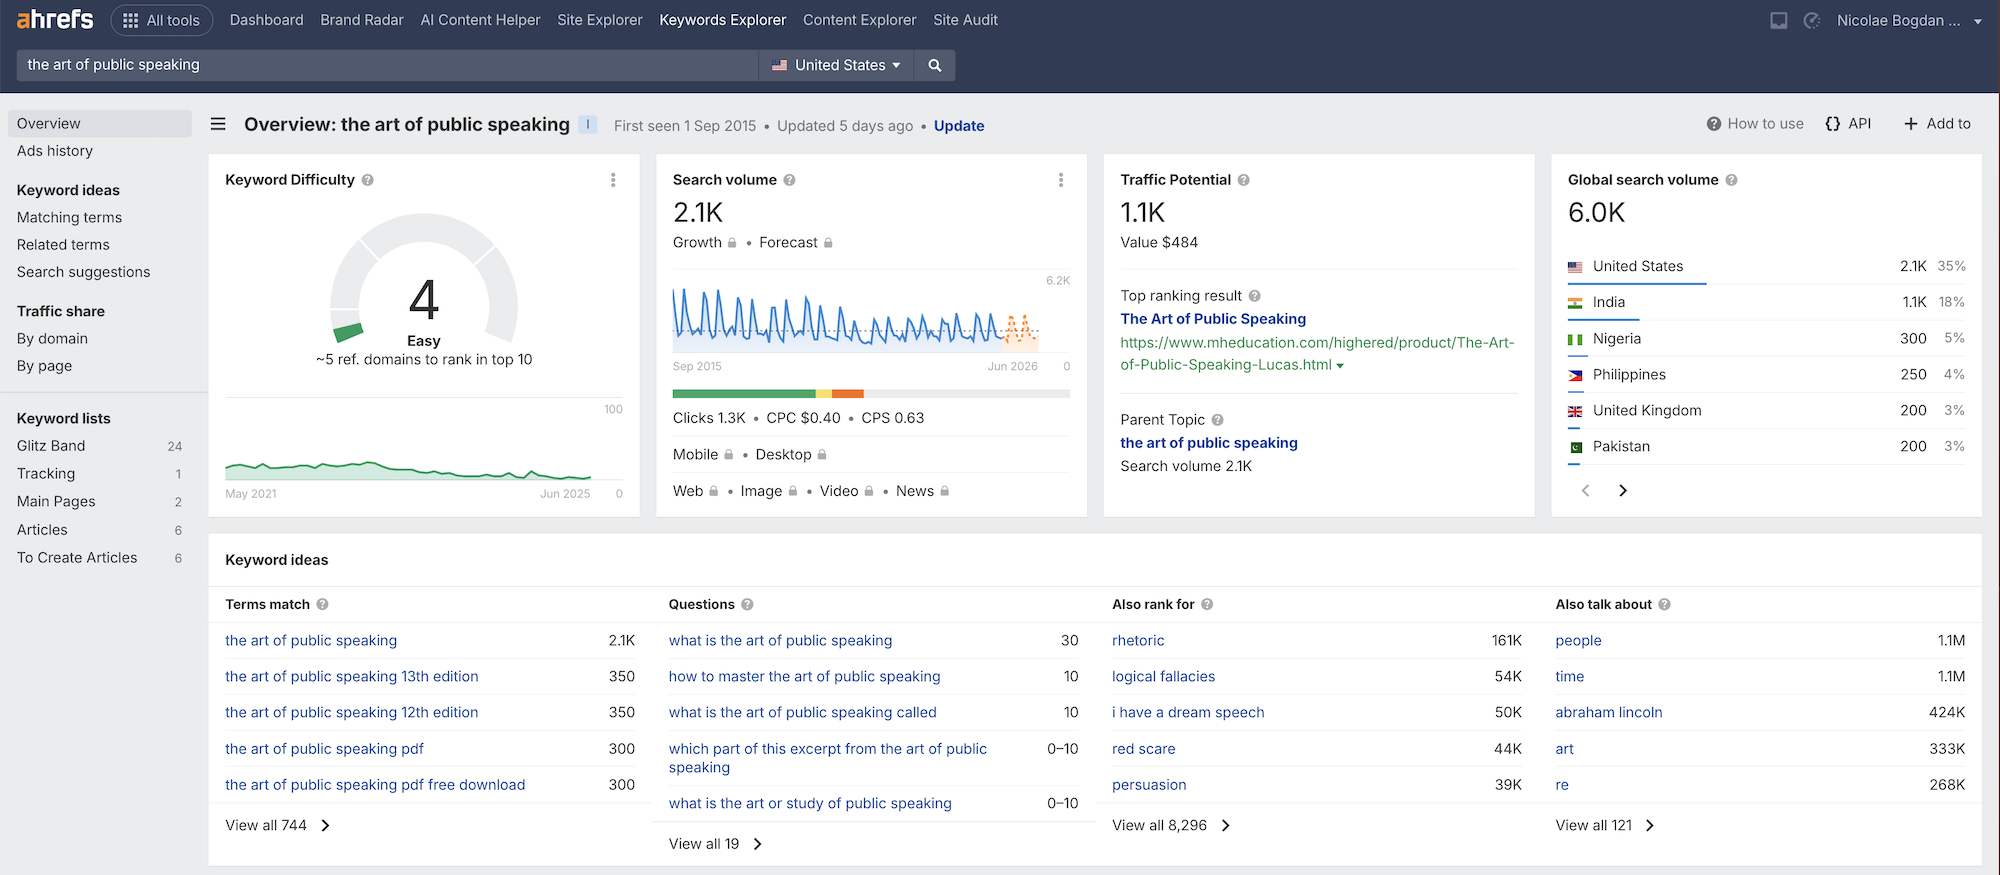Click Global search volume help icon

1732,180
